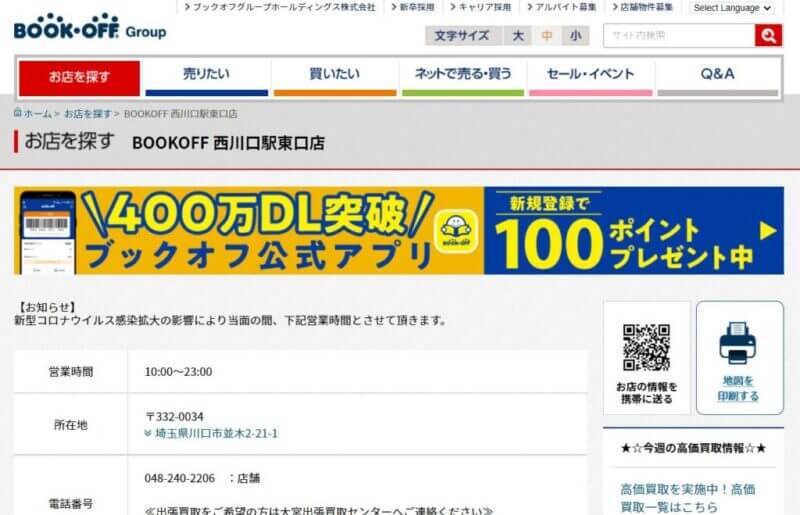Image resolution: width=800 pixels, height=515 pixels.
Task: Click the arrow on 100 point banner
Action: click(x=768, y=231)
